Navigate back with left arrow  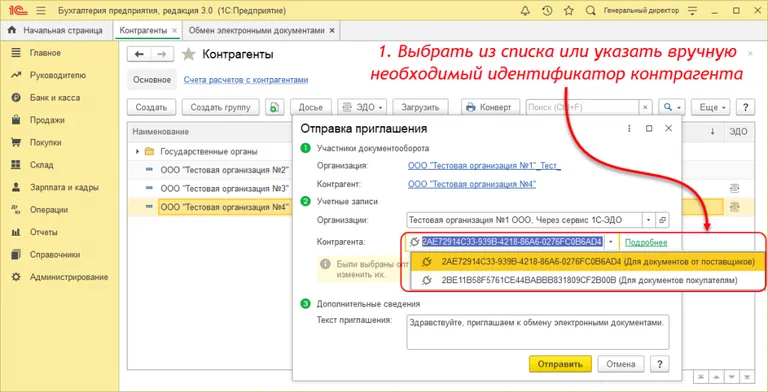pyautogui.click(x=139, y=54)
